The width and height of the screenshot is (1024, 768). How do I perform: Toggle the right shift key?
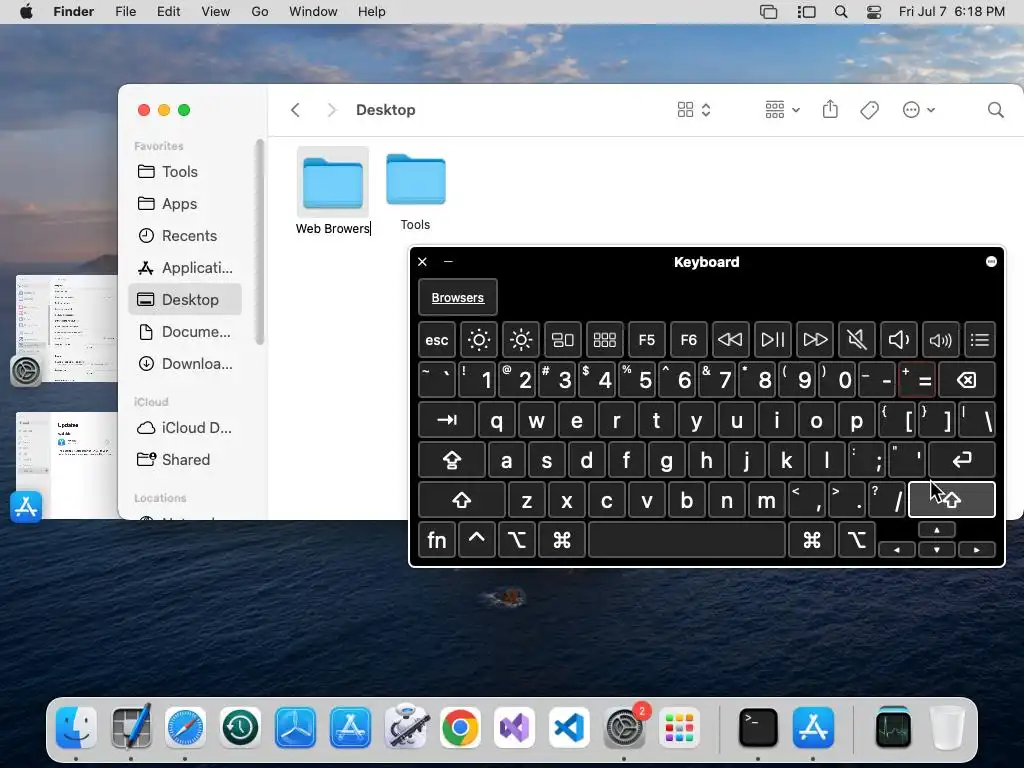tap(952, 500)
